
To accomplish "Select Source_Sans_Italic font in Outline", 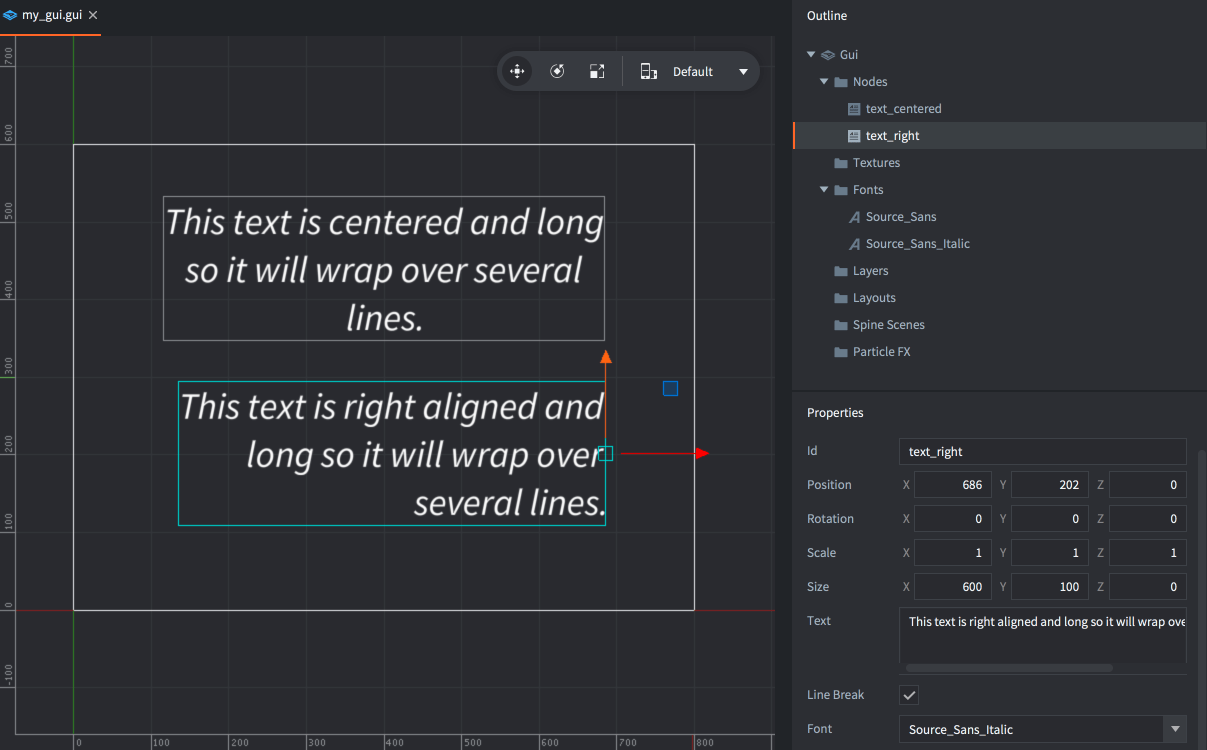I will click(x=917, y=244).
